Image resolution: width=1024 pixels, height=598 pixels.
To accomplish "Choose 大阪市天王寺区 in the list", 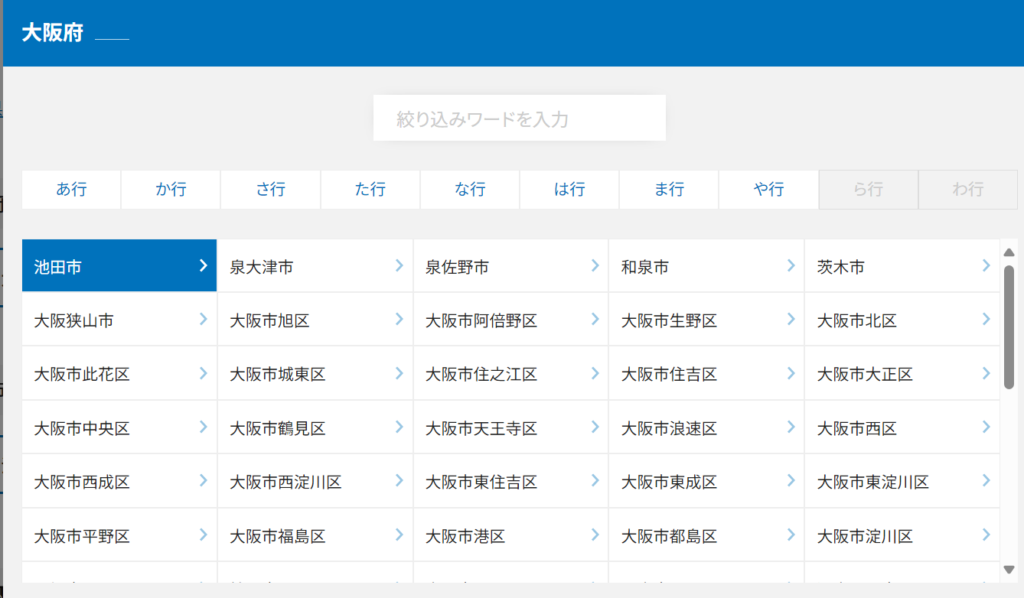I will (x=482, y=429).
